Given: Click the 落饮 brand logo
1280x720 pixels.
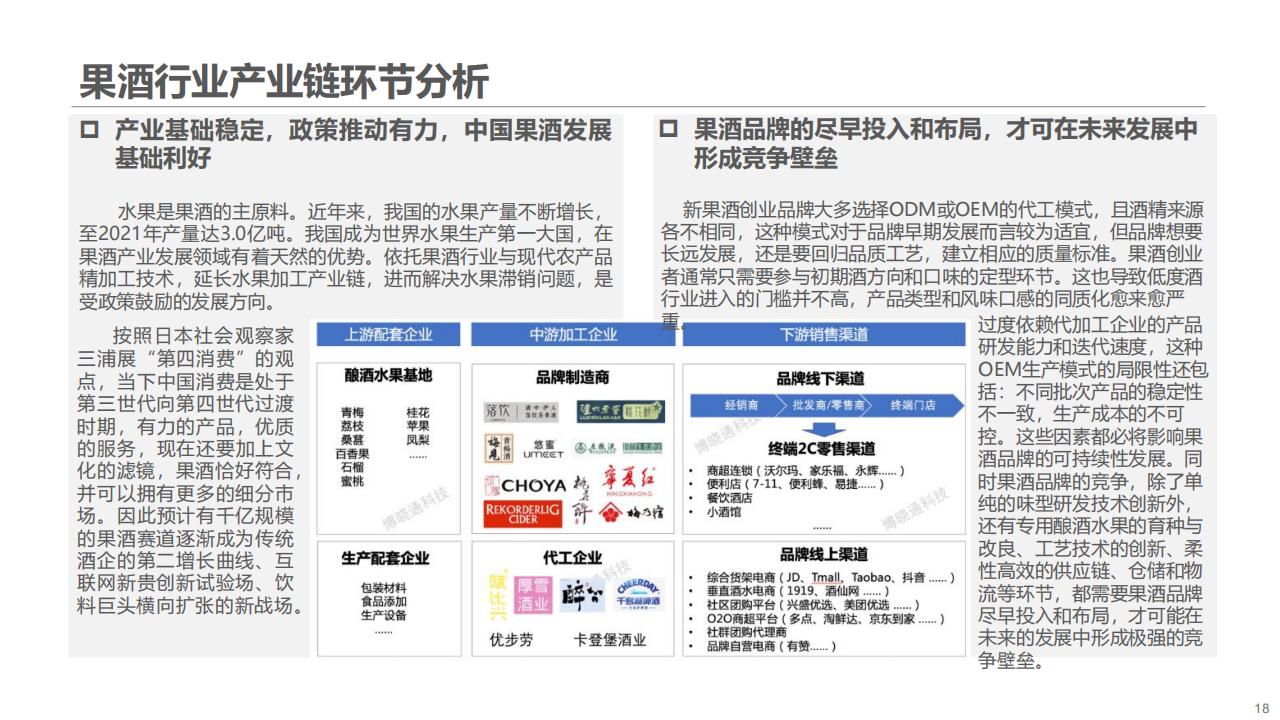Looking at the screenshot, I should tap(499, 412).
